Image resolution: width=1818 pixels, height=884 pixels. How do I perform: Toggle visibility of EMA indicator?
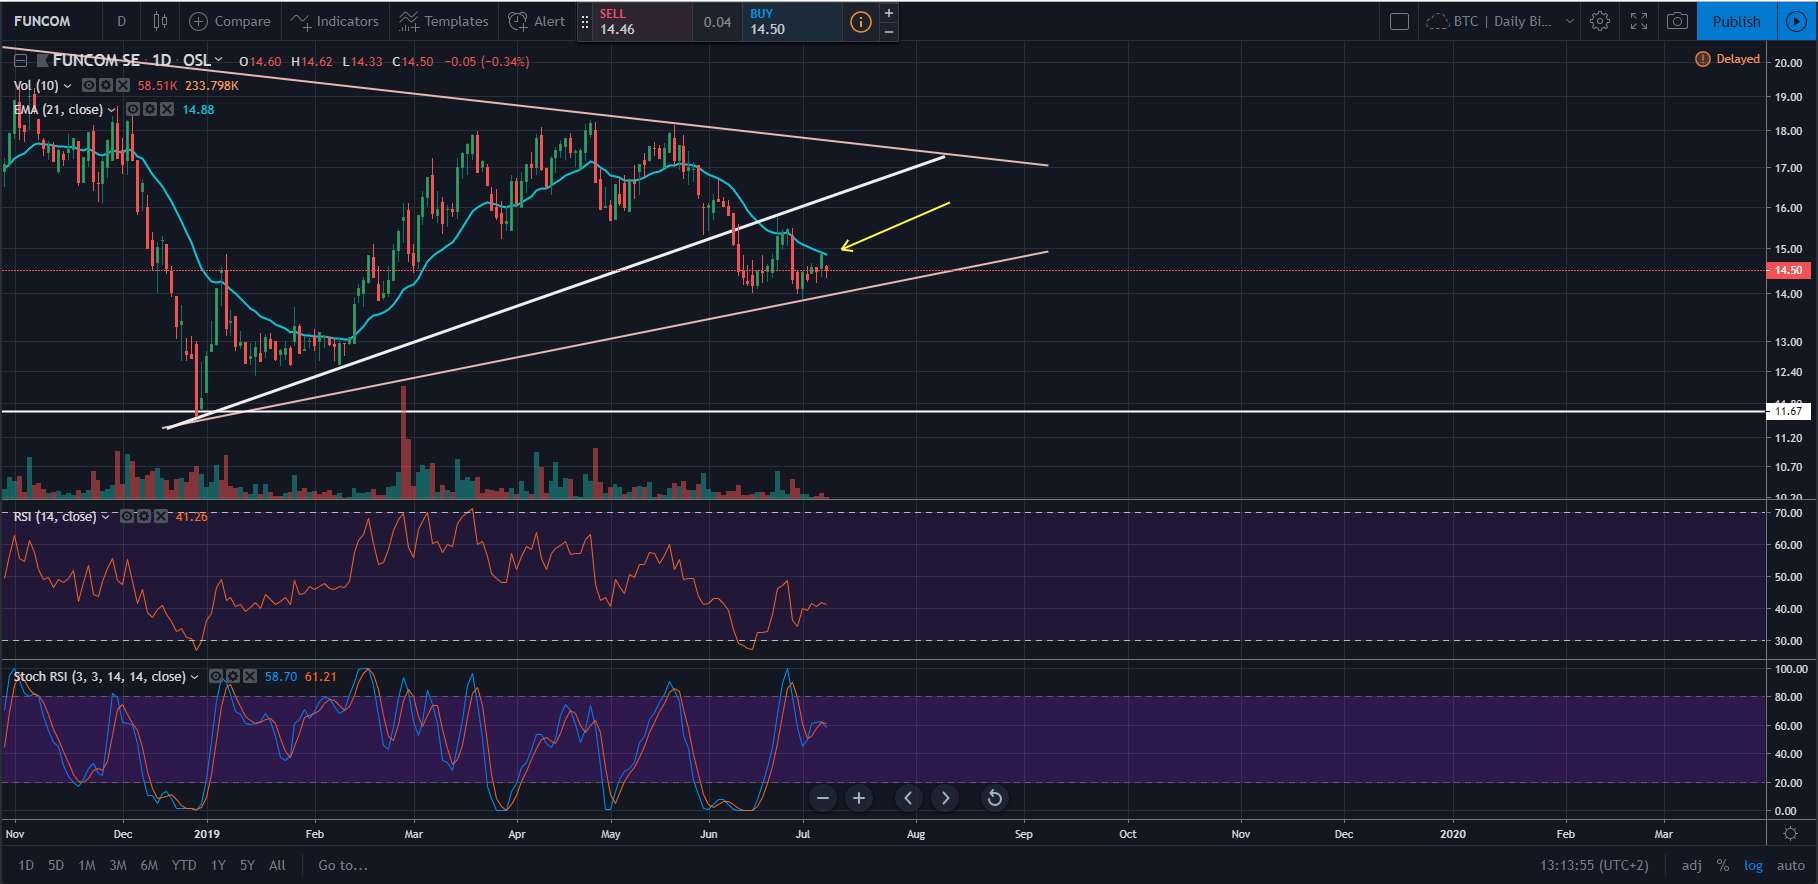click(133, 110)
